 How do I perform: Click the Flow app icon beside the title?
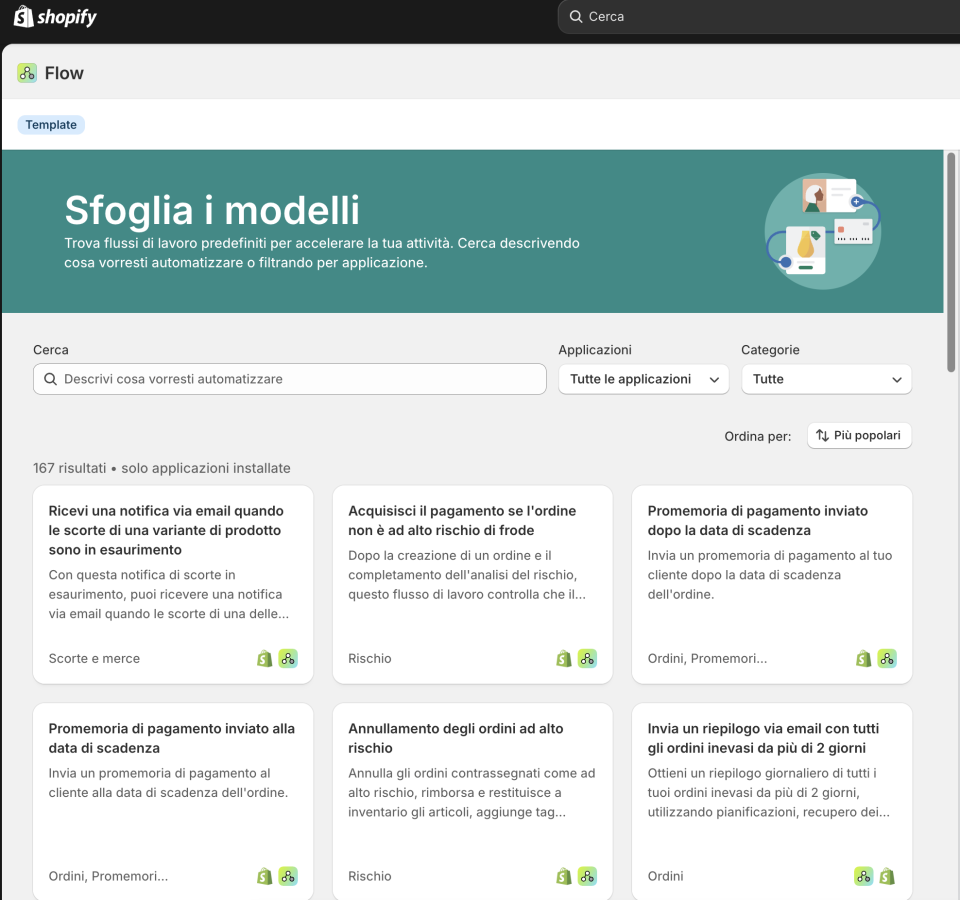tap(27, 73)
